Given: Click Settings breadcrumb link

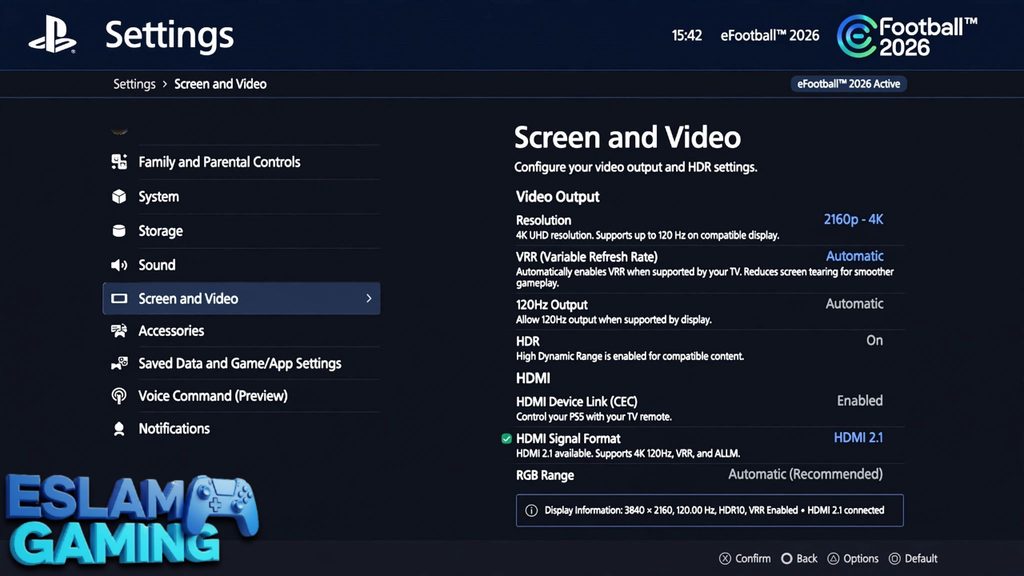Looking at the screenshot, I should pyautogui.click(x=134, y=84).
